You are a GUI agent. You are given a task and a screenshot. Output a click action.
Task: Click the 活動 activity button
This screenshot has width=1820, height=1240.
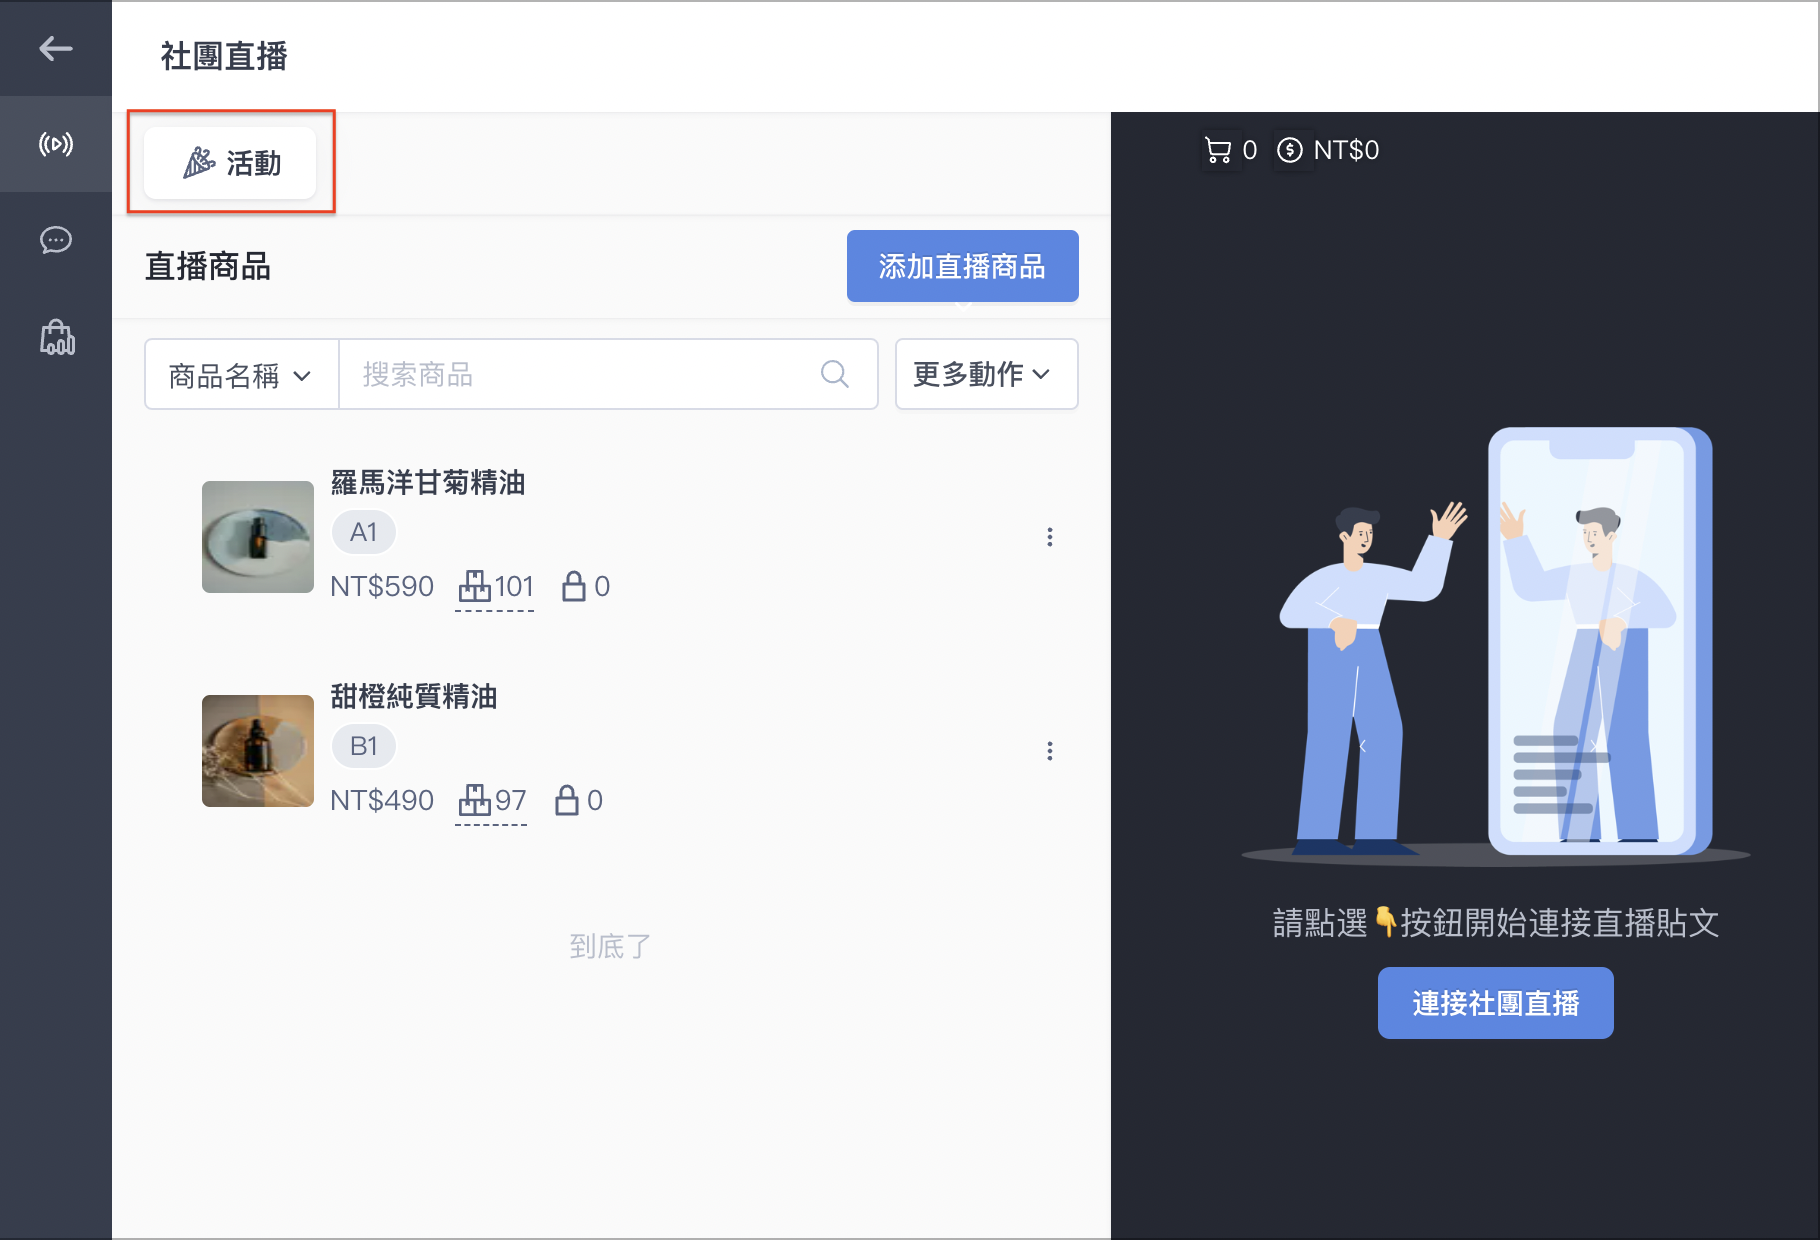pos(230,163)
